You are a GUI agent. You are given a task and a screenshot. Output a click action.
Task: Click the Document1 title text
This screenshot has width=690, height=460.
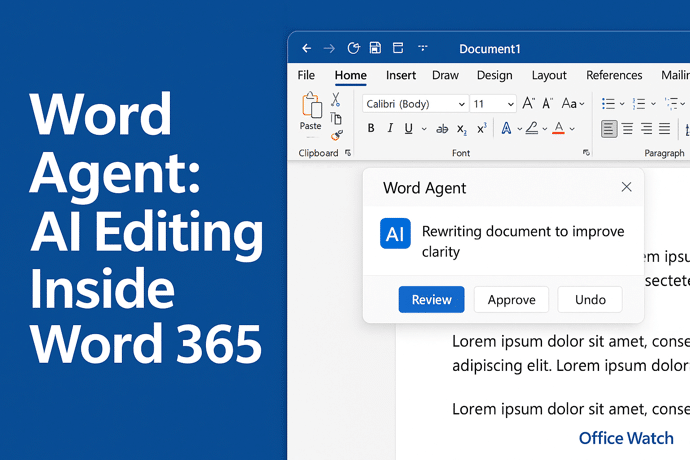490,49
